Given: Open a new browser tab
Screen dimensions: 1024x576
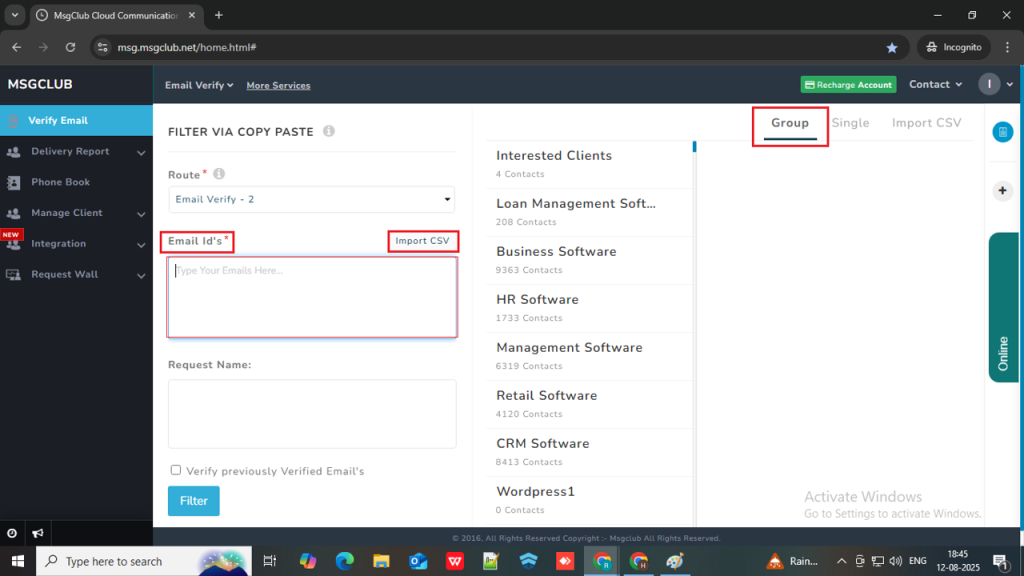Looking at the screenshot, I should click(x=219, y=15).
